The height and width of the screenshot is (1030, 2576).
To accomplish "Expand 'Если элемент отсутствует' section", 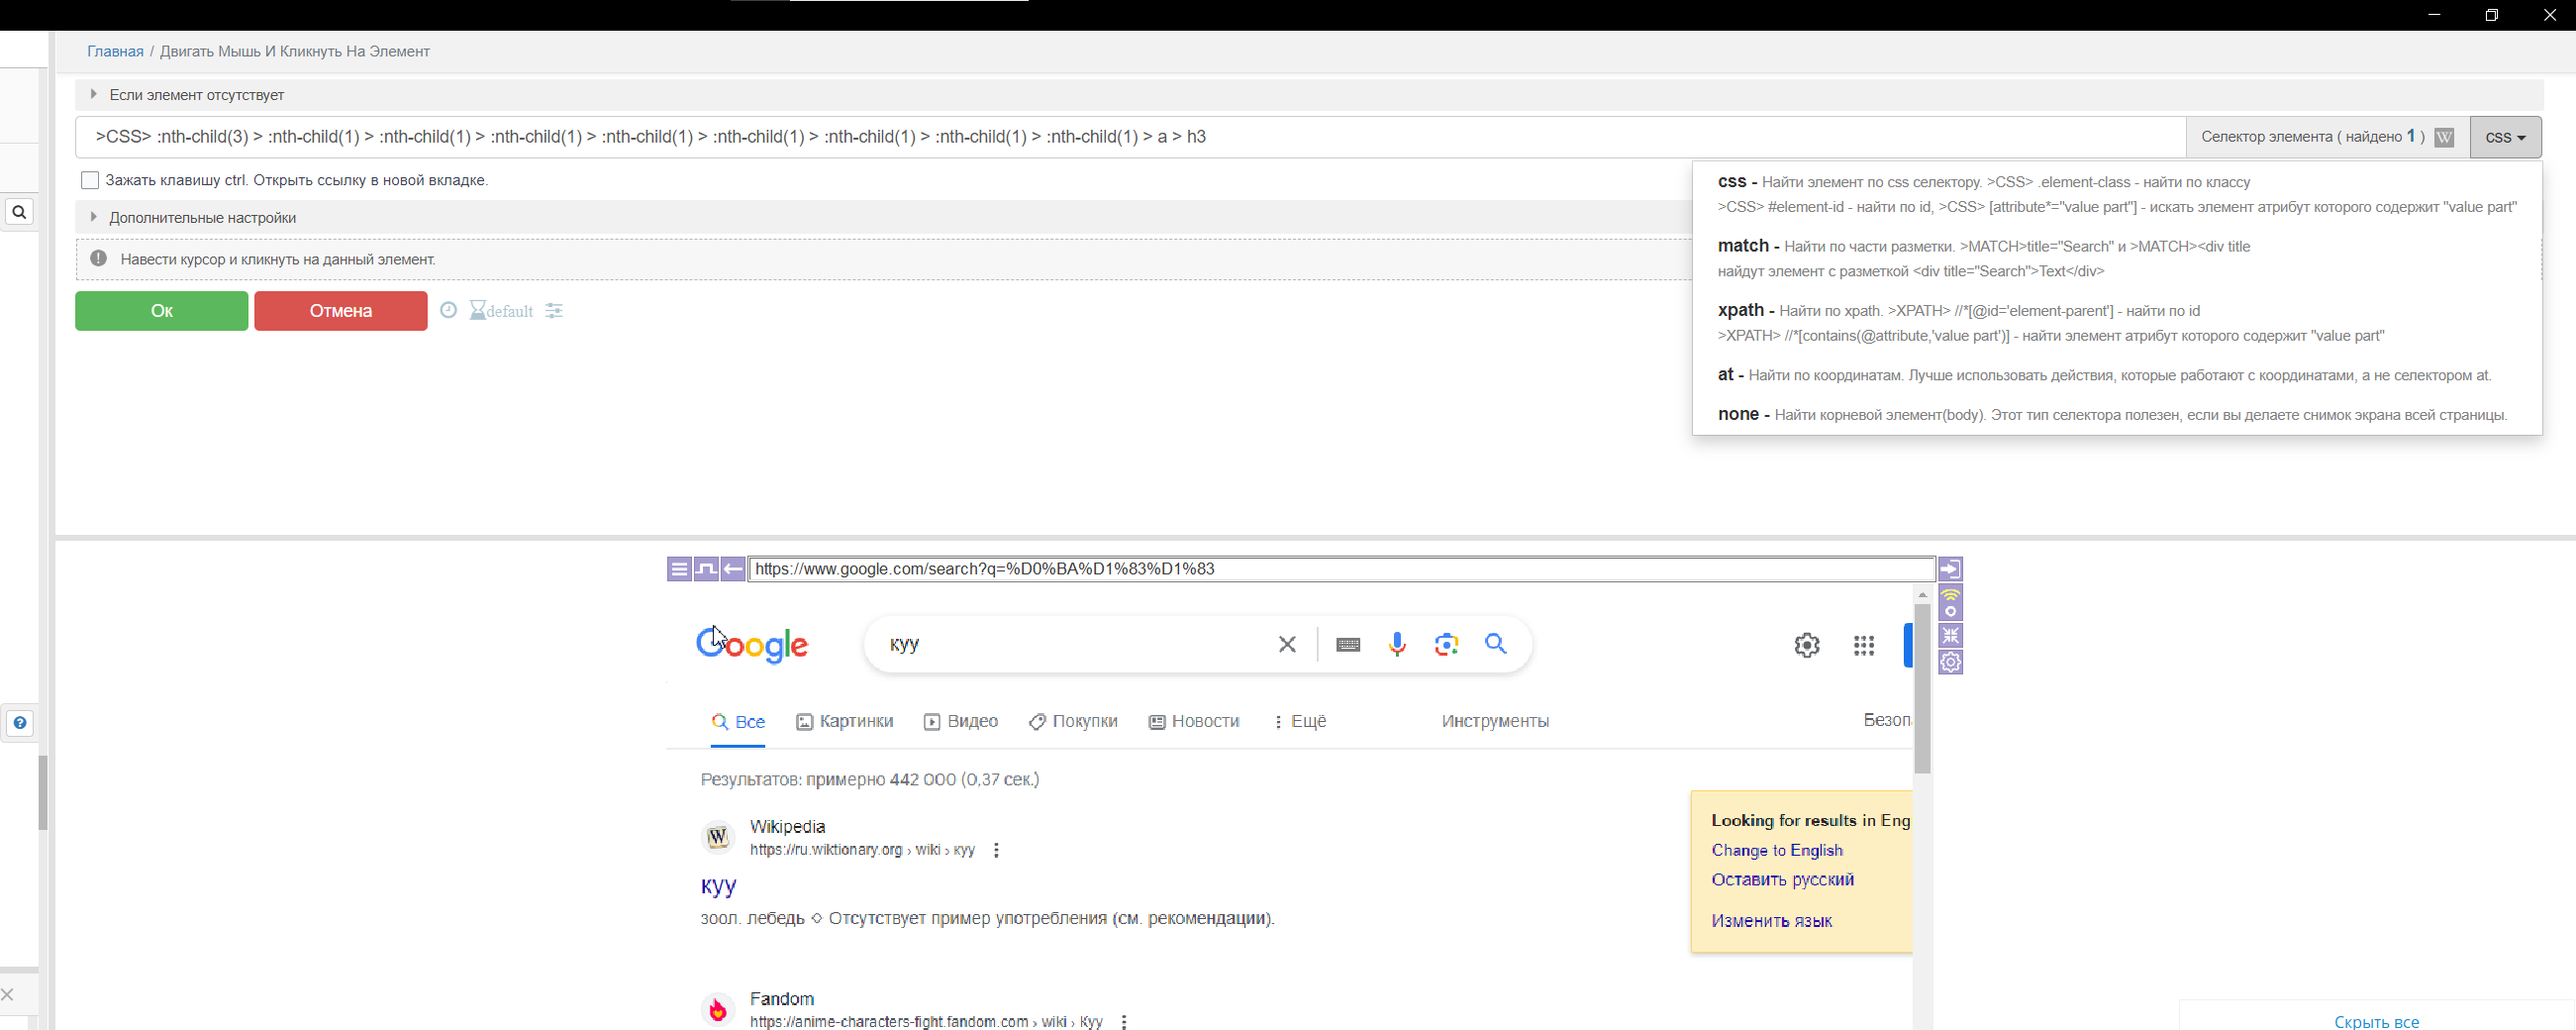I will click(196, 95).
